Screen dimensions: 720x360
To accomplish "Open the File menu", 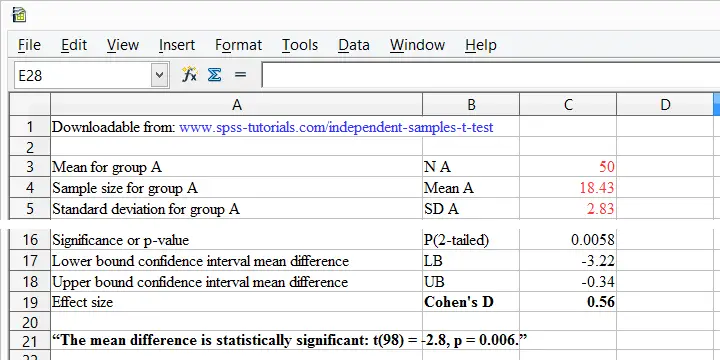I will 29,45.
